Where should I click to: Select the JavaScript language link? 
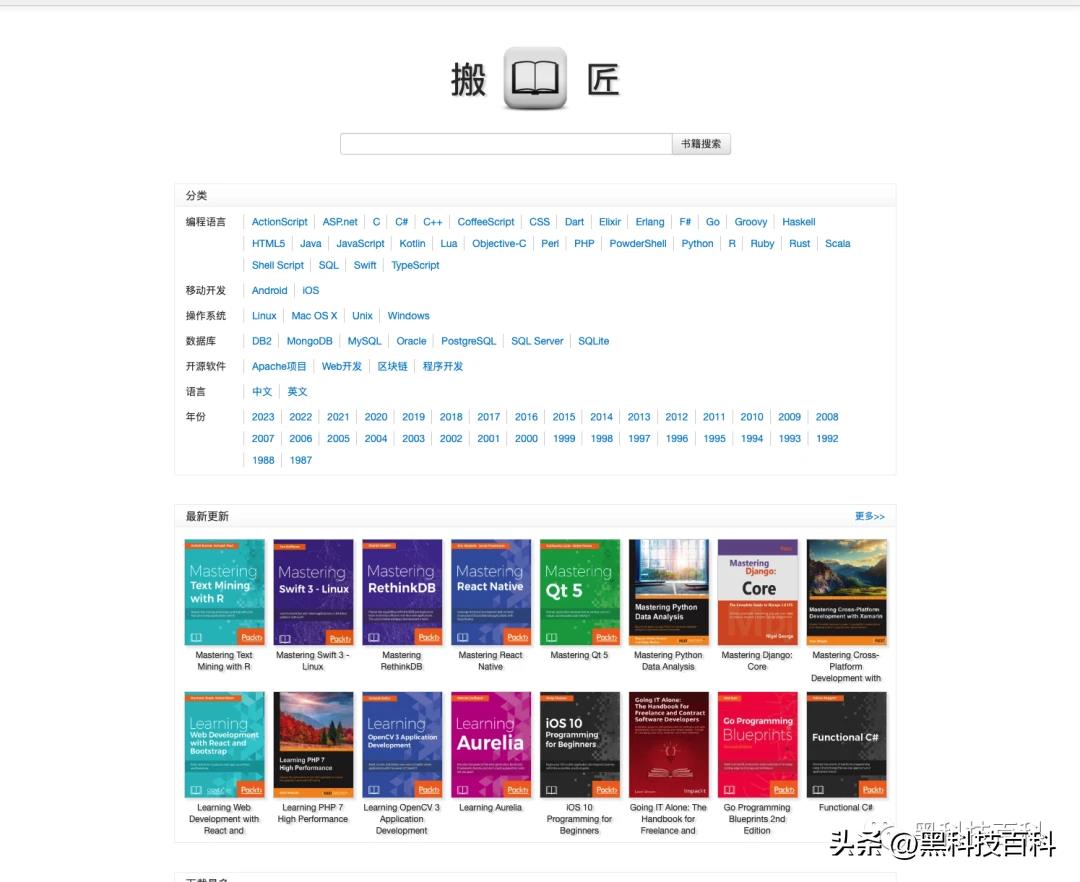(x=360, y=243)
